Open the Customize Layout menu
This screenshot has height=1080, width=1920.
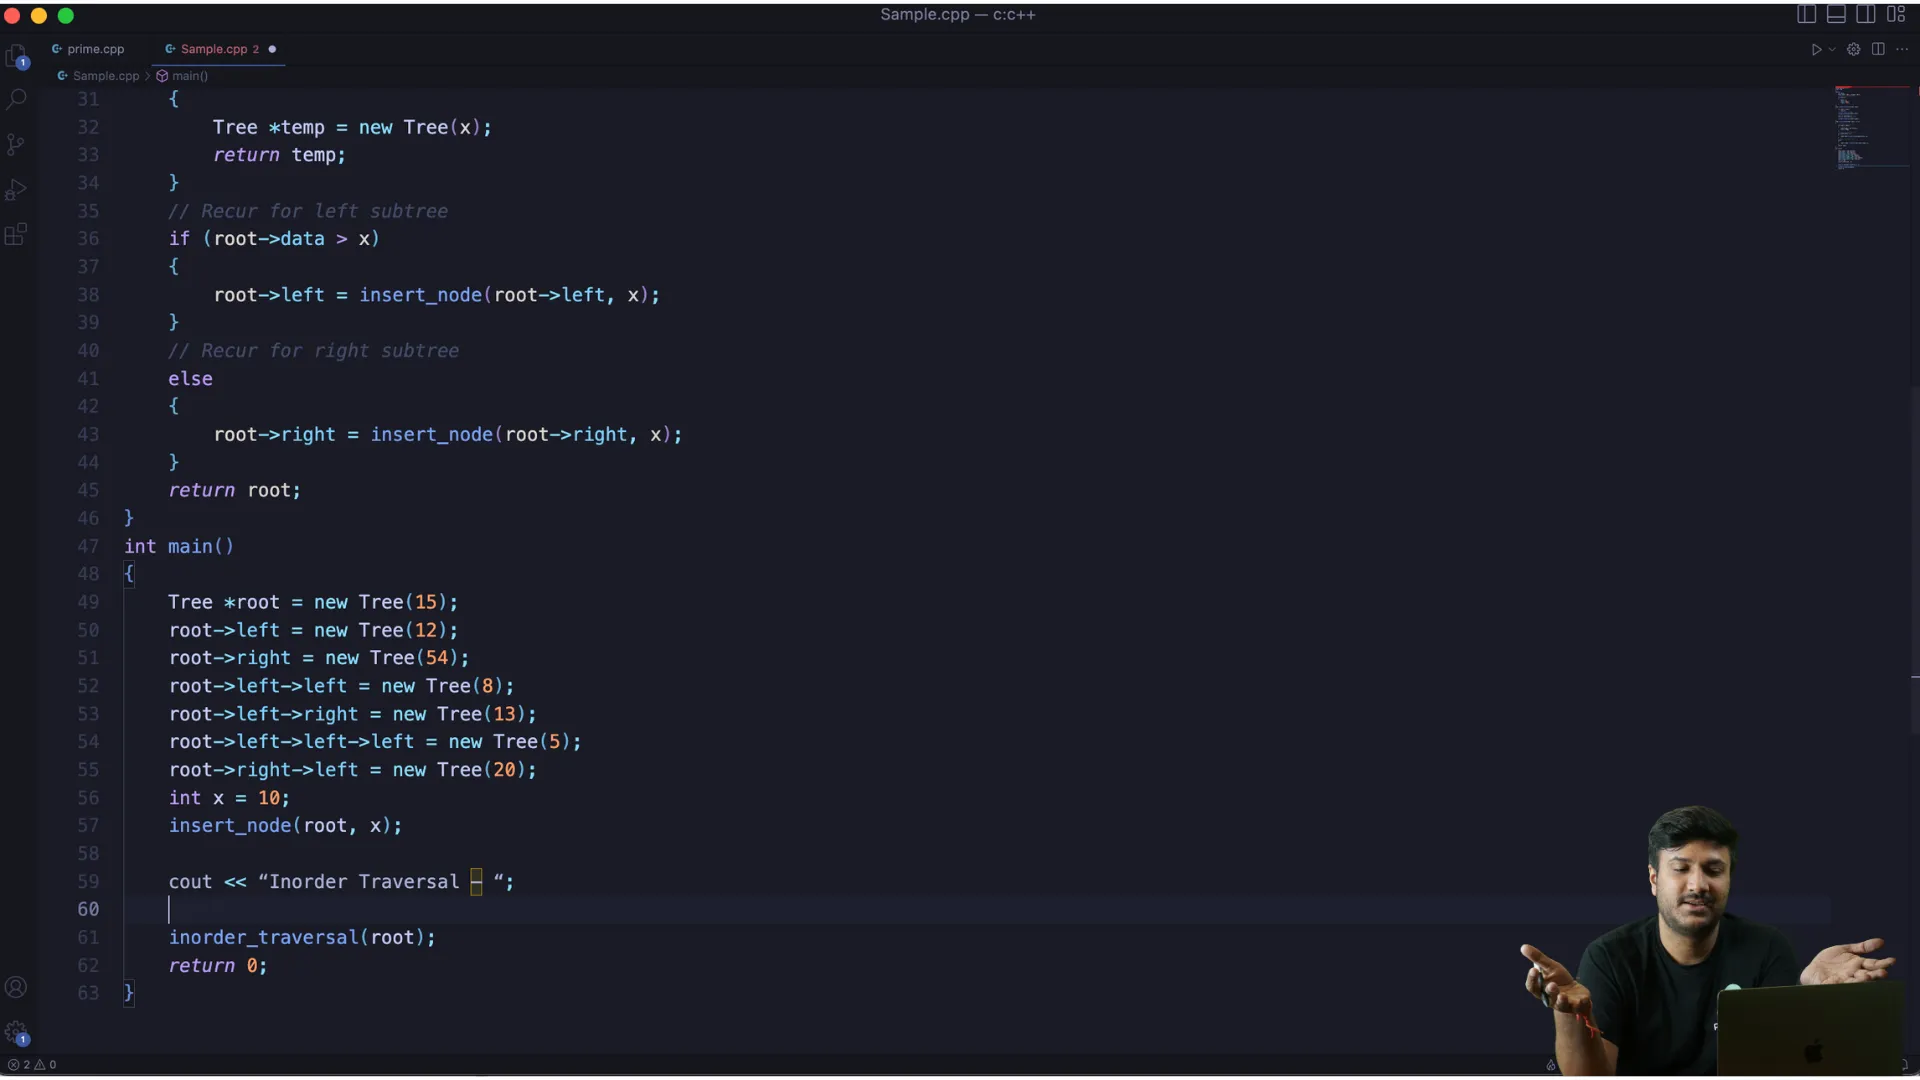pos(1896,14)
